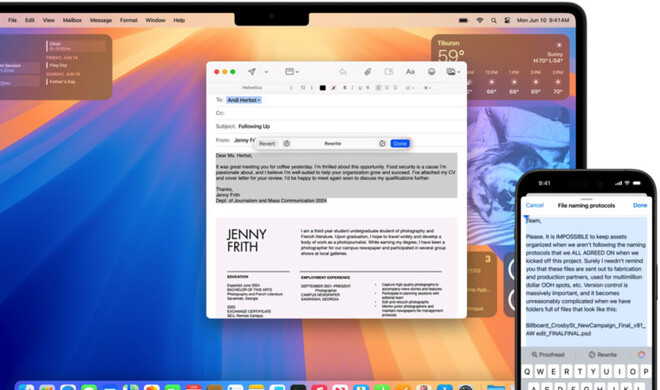Open the Message menu
The height and width of the screenshot is (390, 660).
[101, 20]
